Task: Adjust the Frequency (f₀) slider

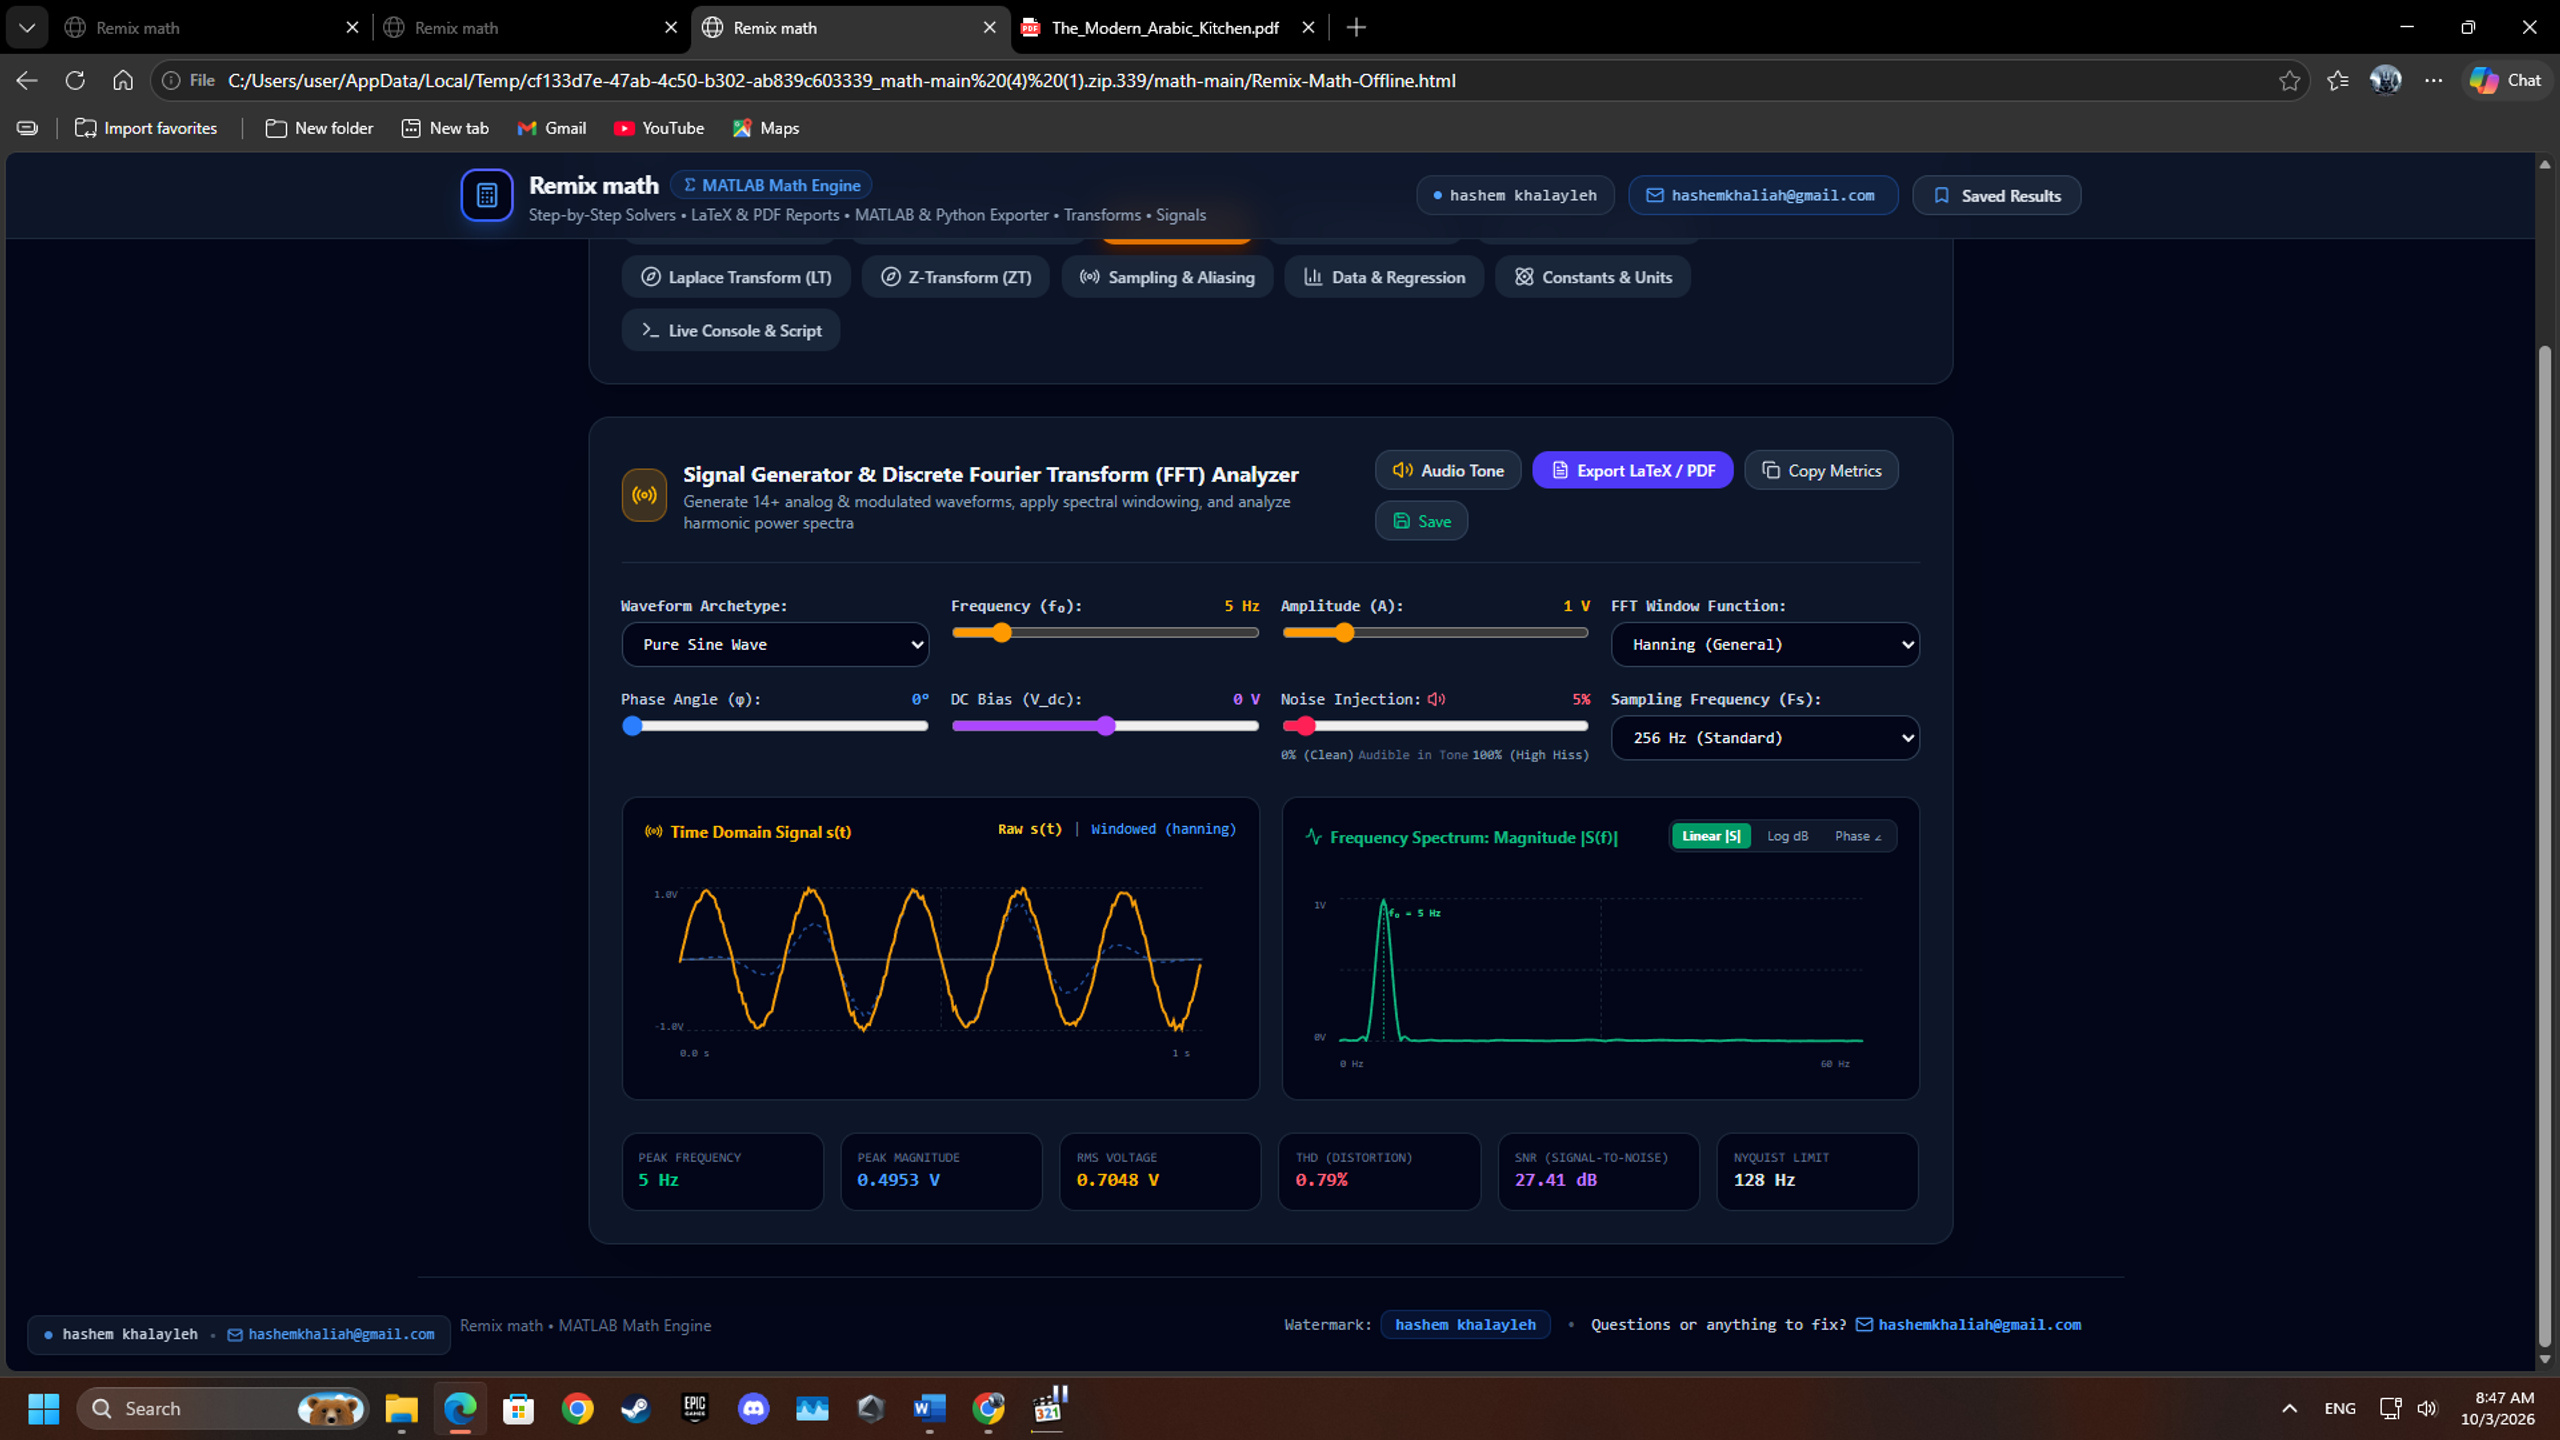Action: (1105, 633)
